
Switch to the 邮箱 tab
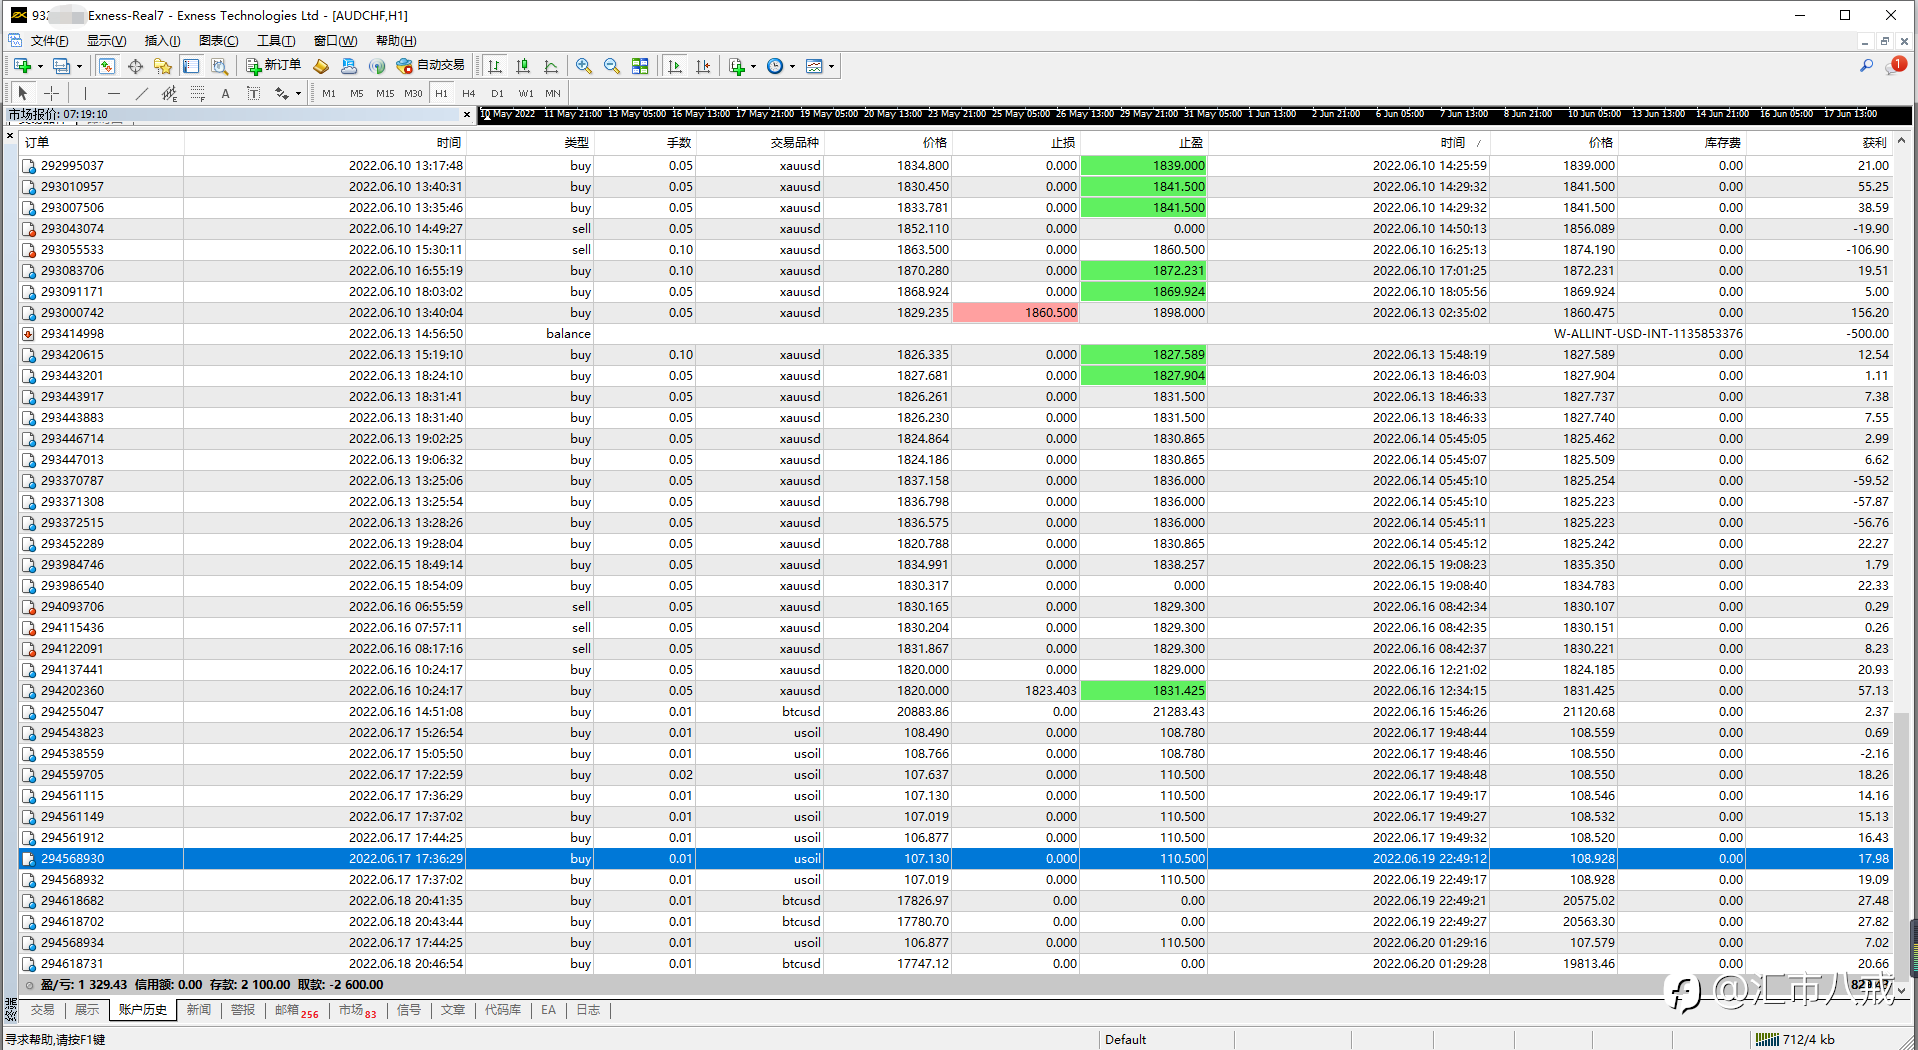pyautogui.click(x=296, y=1010)
